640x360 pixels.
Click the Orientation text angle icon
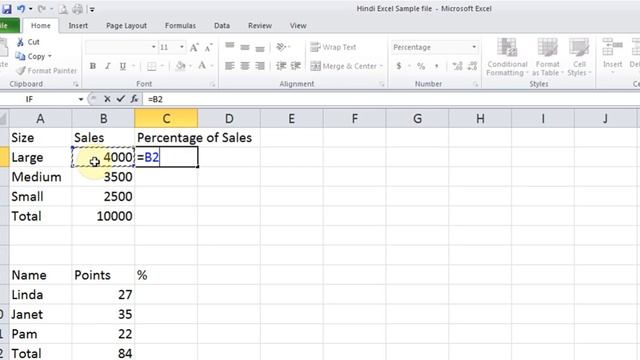coord(281,47)
